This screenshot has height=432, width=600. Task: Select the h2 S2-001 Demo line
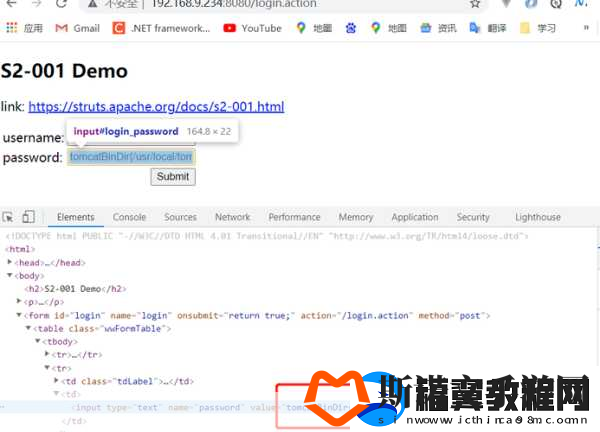coord(75,289)
